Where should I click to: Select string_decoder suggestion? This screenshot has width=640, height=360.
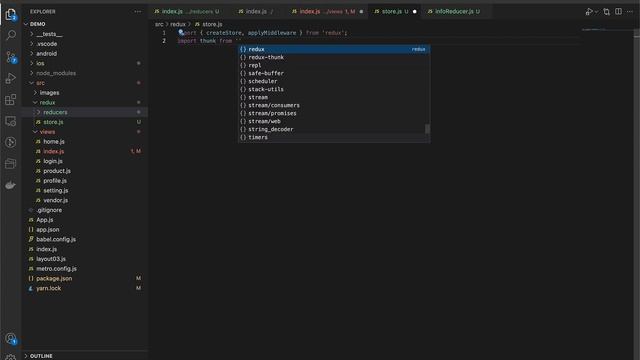[x=334, y=129]
